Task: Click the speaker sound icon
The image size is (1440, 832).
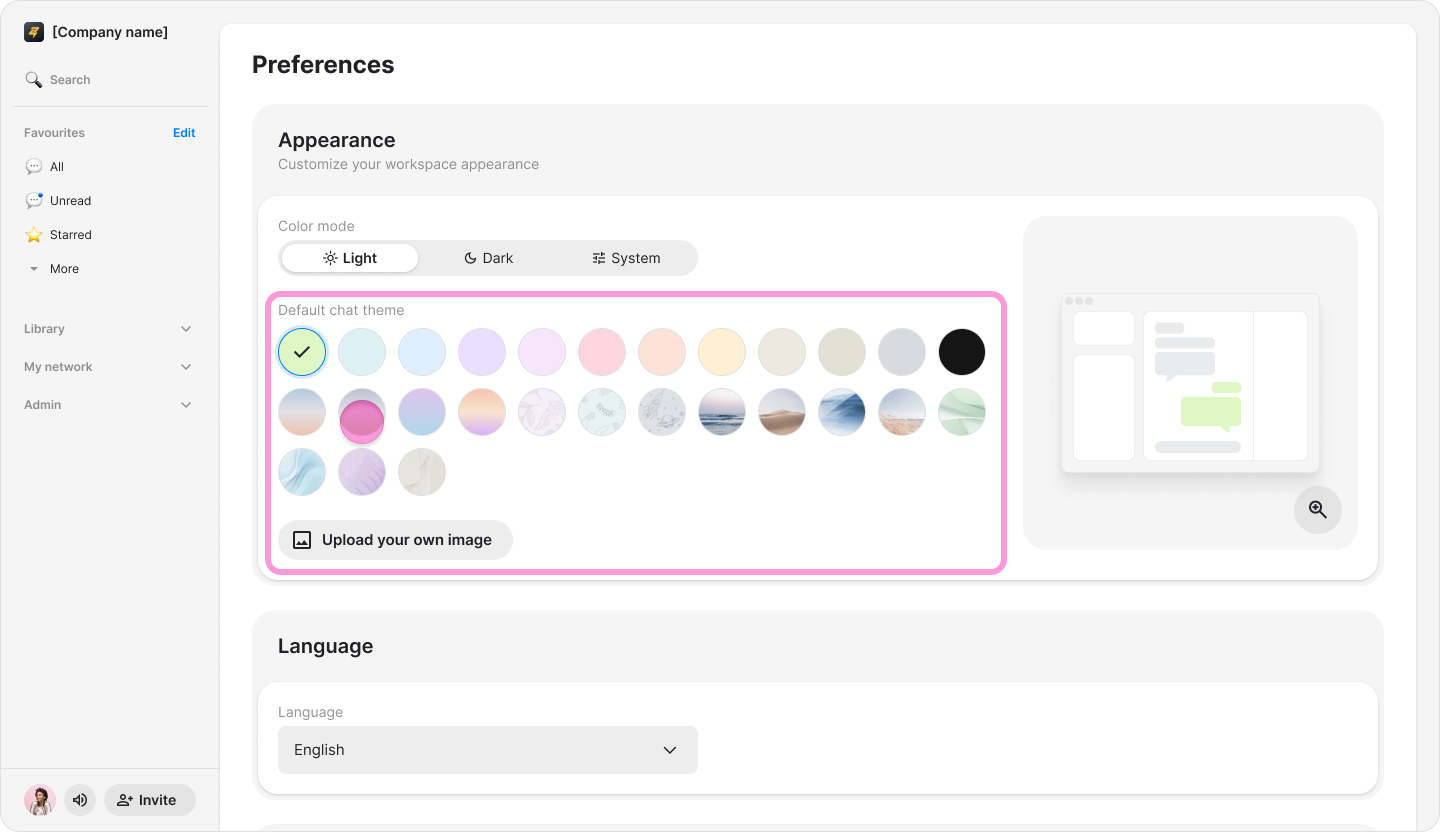Action: point(80,800)
